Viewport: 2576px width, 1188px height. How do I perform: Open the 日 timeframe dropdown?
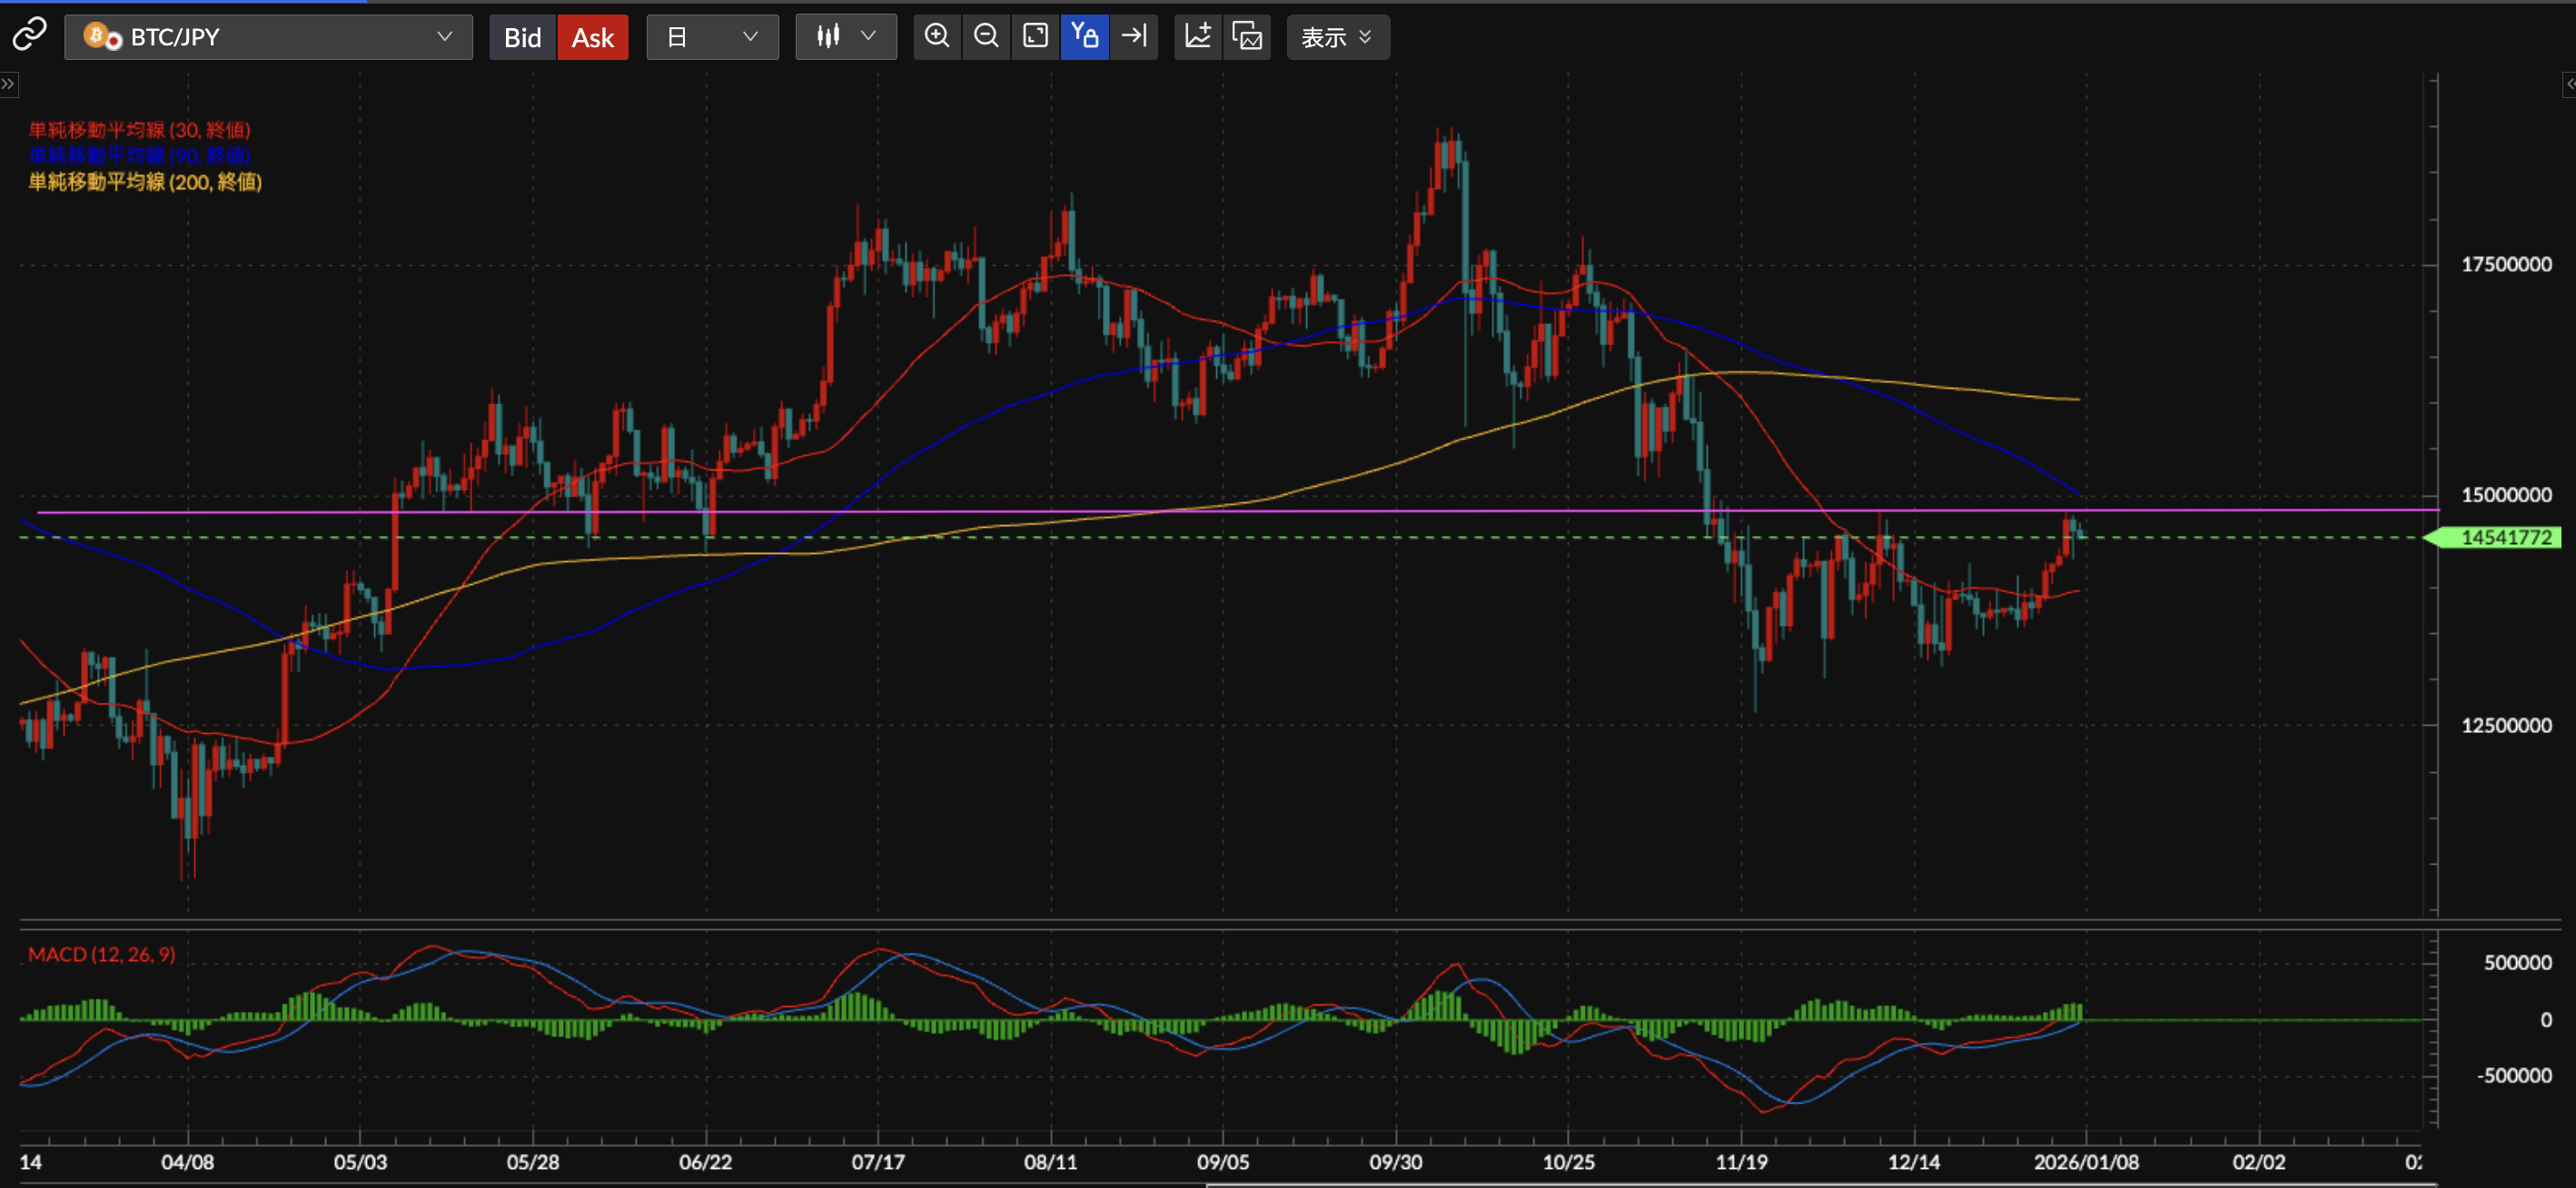[x=712, y=37]
